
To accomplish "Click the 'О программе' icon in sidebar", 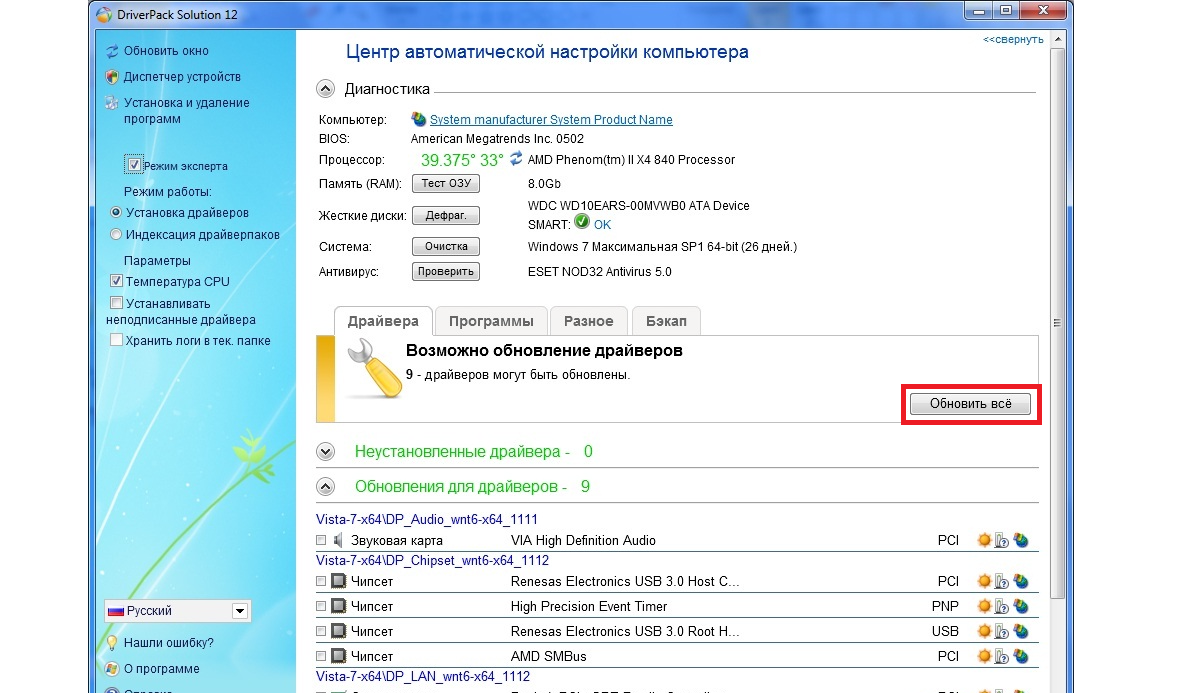I will (112, 669).
